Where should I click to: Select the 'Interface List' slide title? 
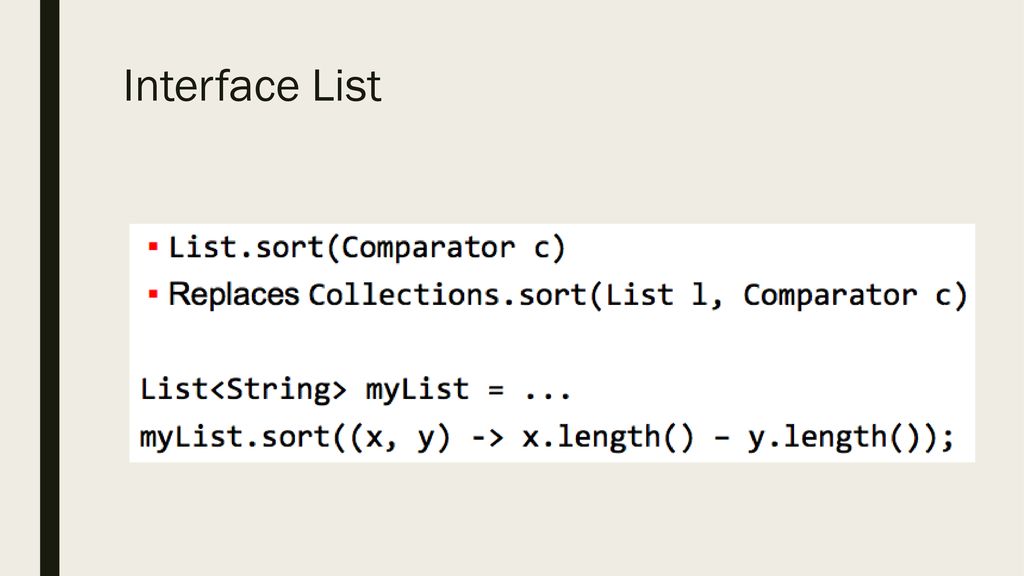click(x=252, y=86)
